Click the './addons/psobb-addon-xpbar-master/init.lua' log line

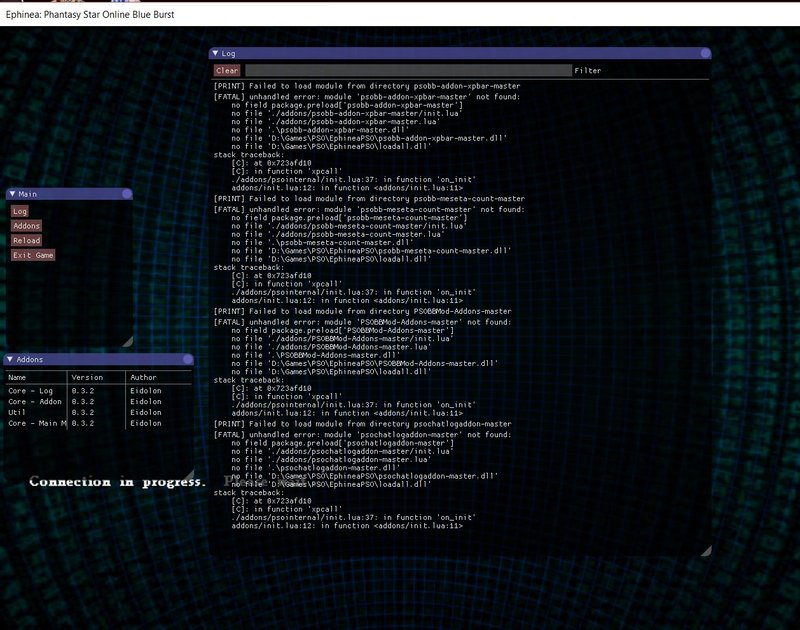tap(346, 113)
